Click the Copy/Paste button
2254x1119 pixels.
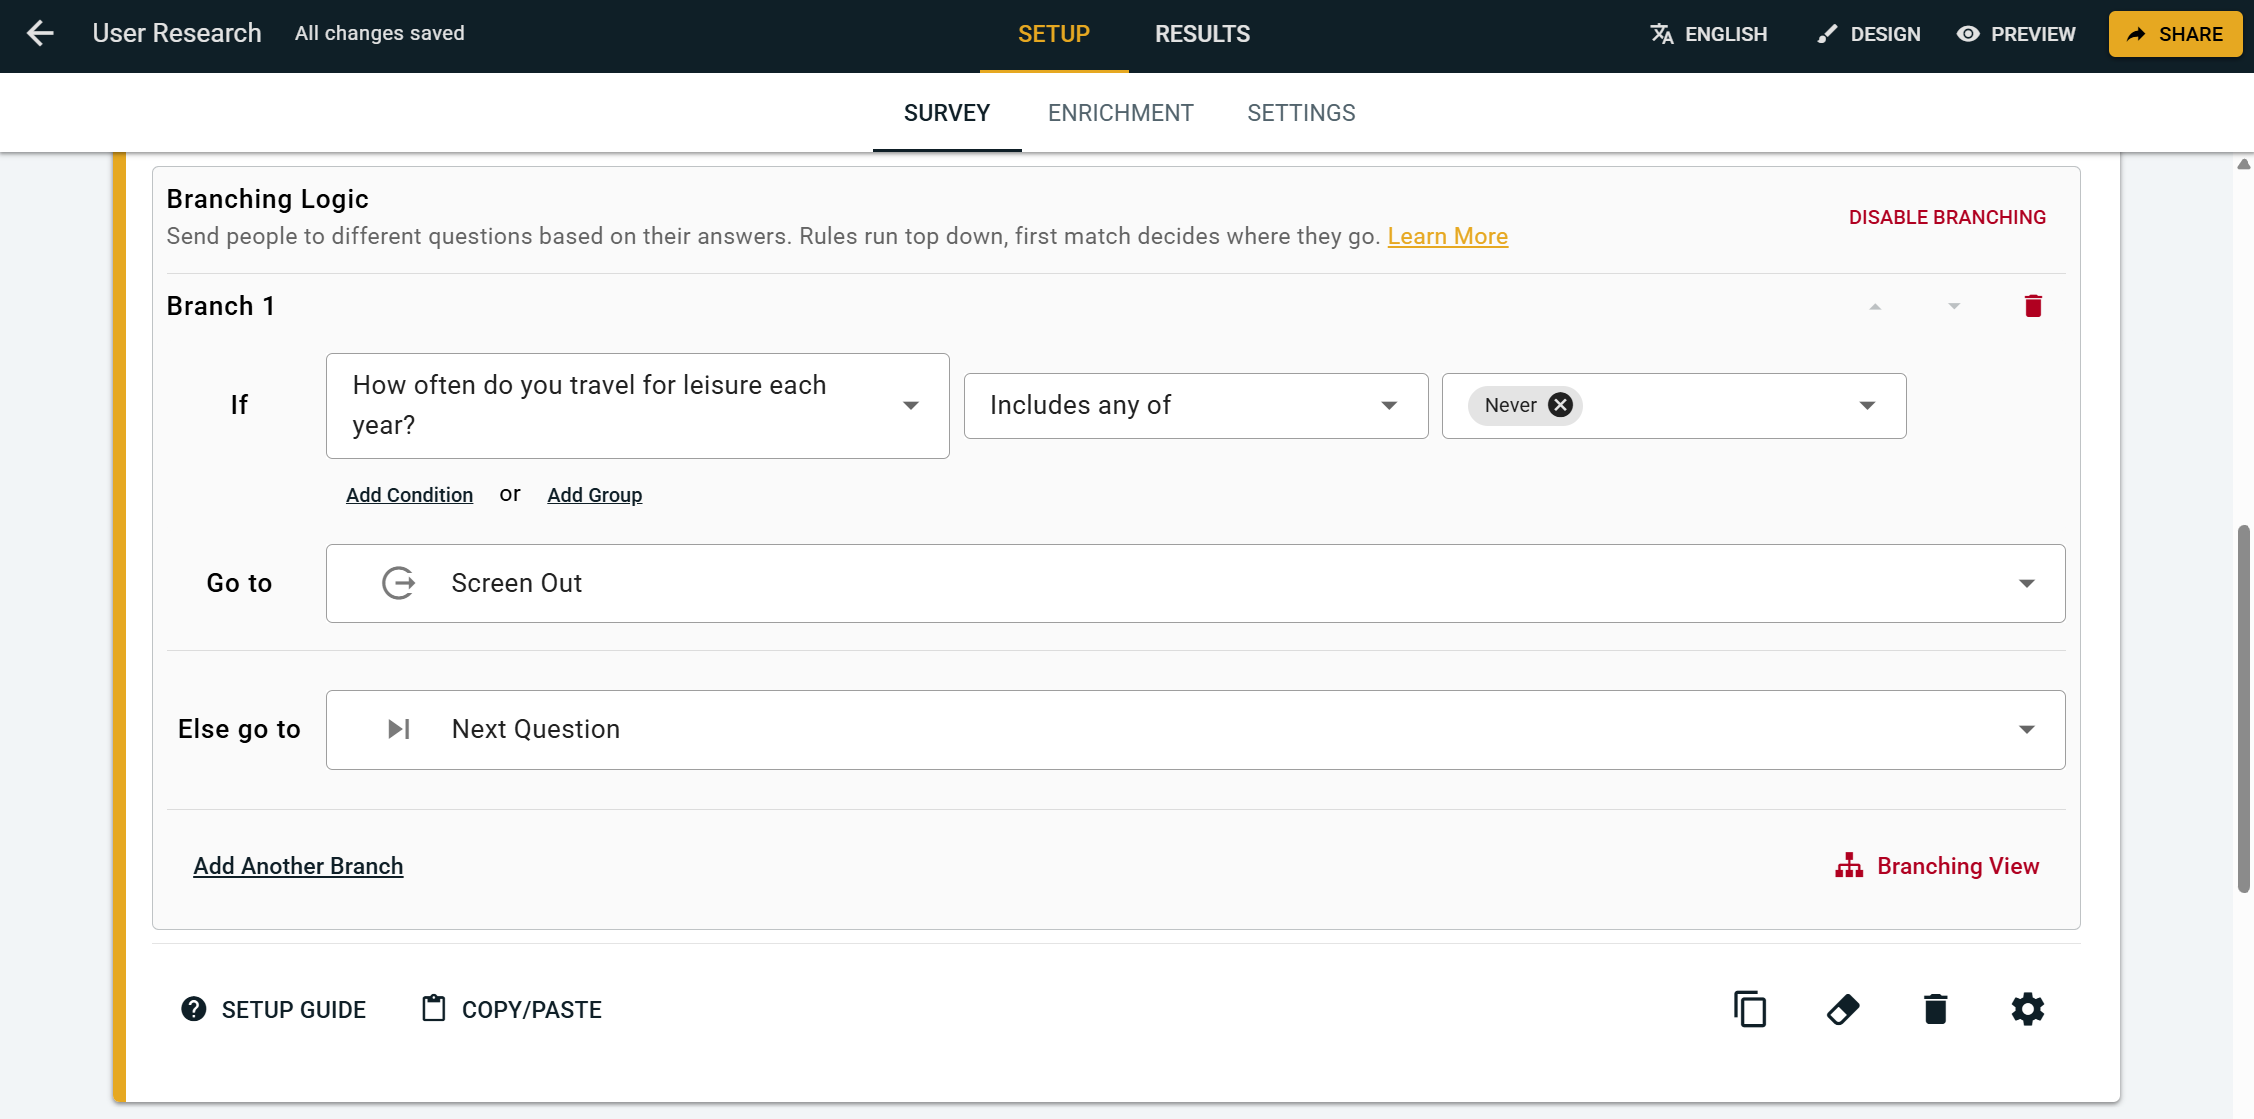(x=511, y=1009)
